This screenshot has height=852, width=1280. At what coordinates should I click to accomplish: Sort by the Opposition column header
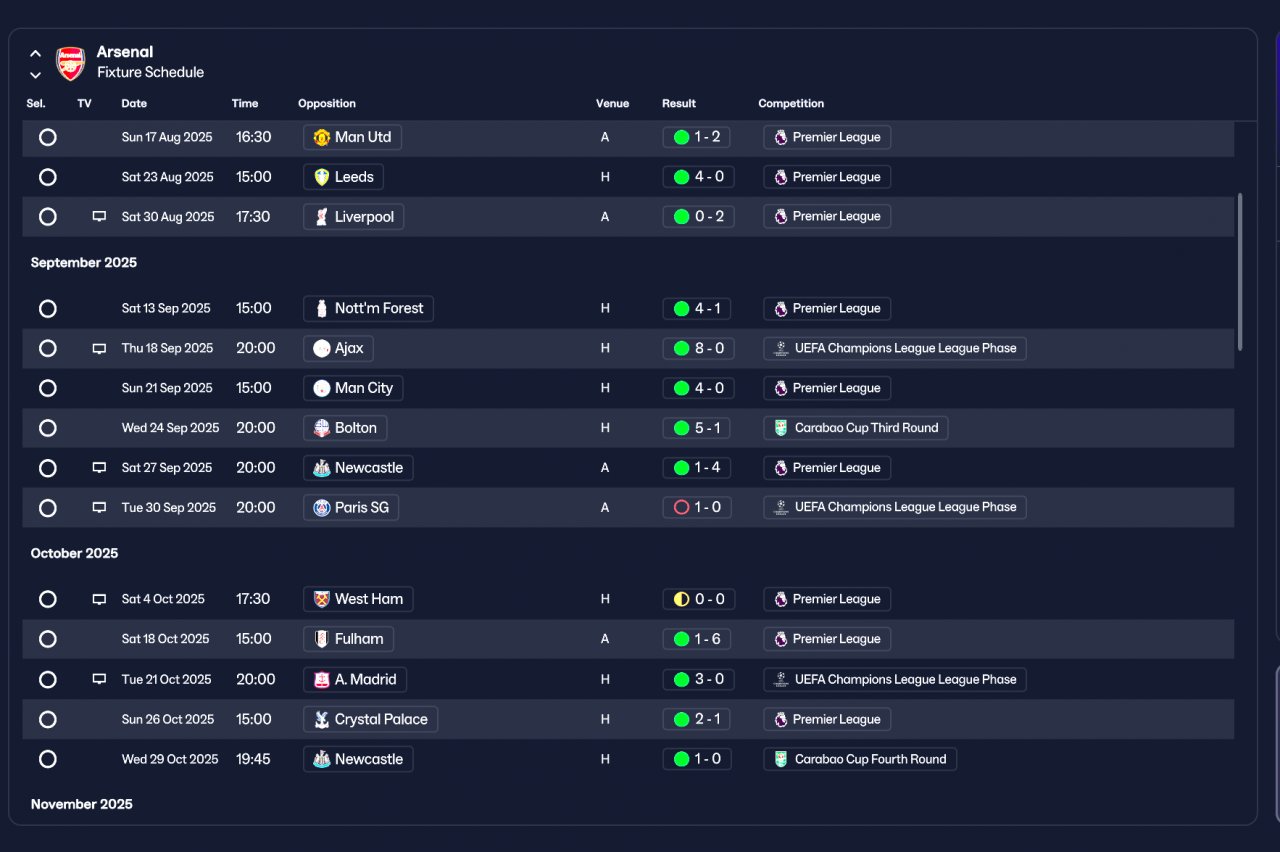click(327, 103)
